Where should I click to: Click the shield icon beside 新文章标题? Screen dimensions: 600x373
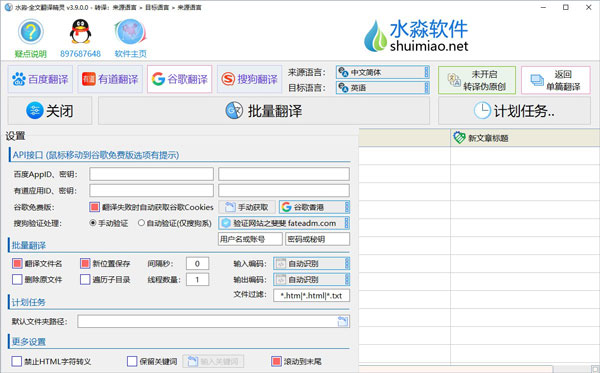coord(459,137)
